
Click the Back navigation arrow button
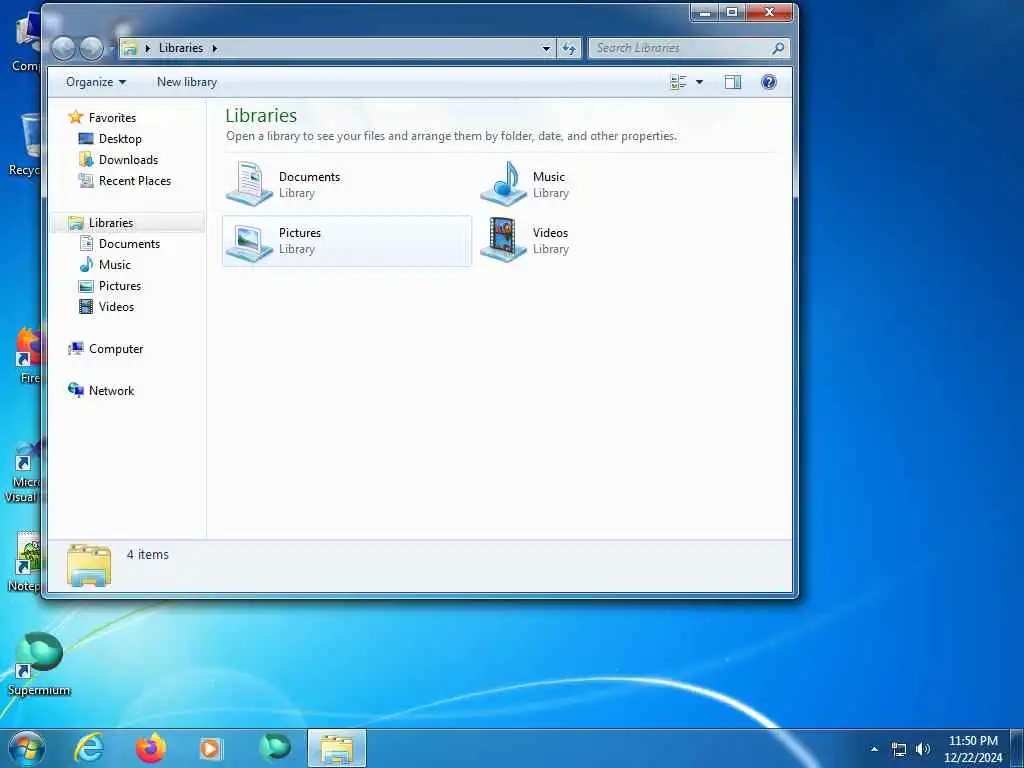coord(63,48)
